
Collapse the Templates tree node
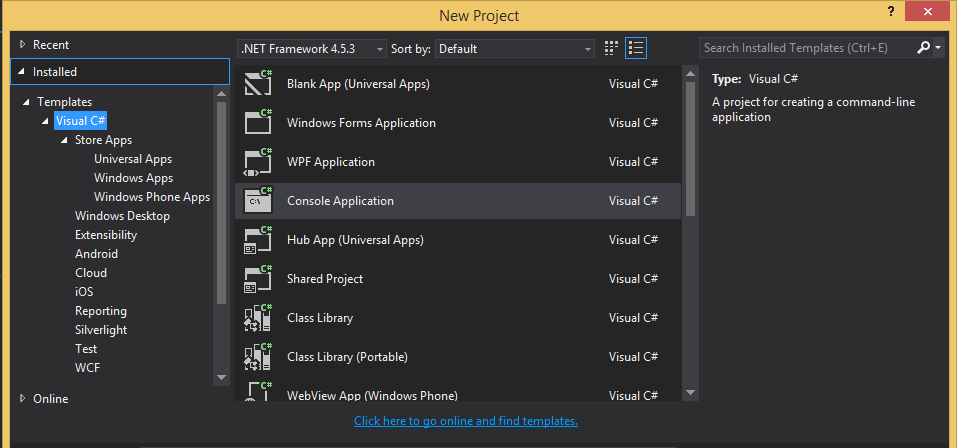coord(26,102)
